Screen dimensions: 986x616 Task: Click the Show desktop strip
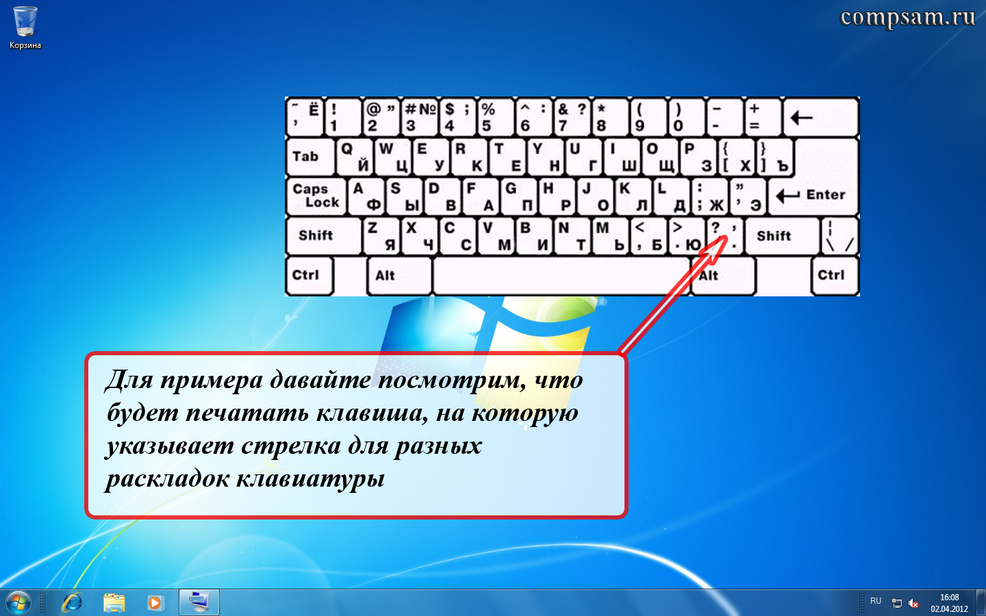981,602
